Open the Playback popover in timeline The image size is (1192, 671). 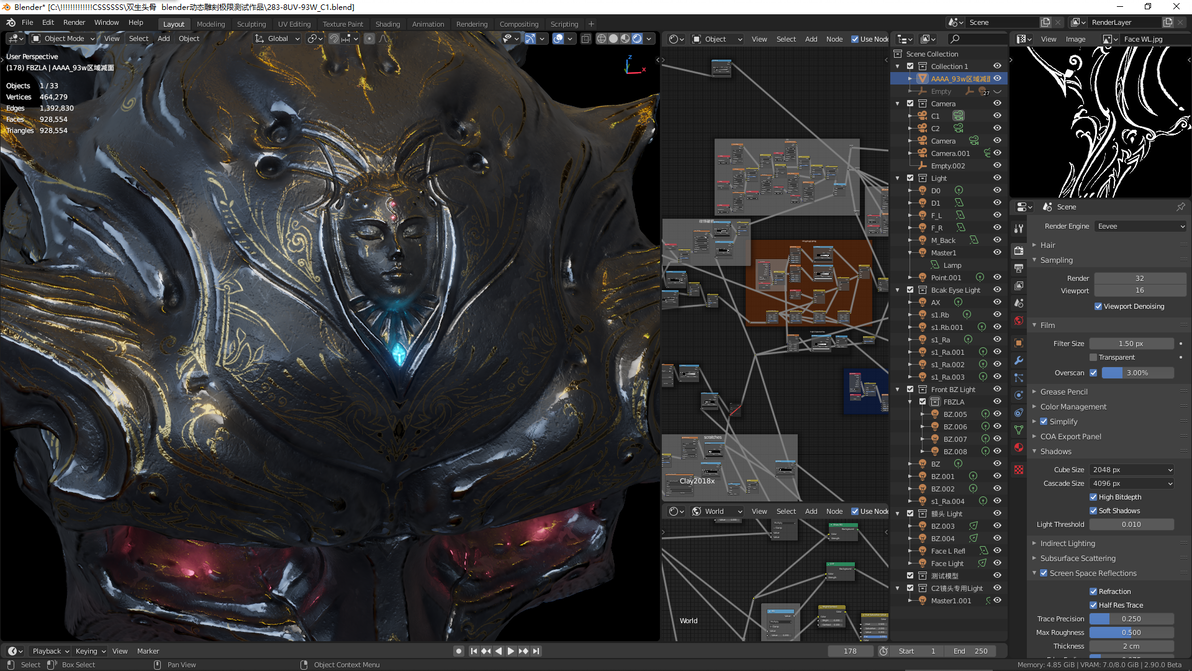click(50, 651)
